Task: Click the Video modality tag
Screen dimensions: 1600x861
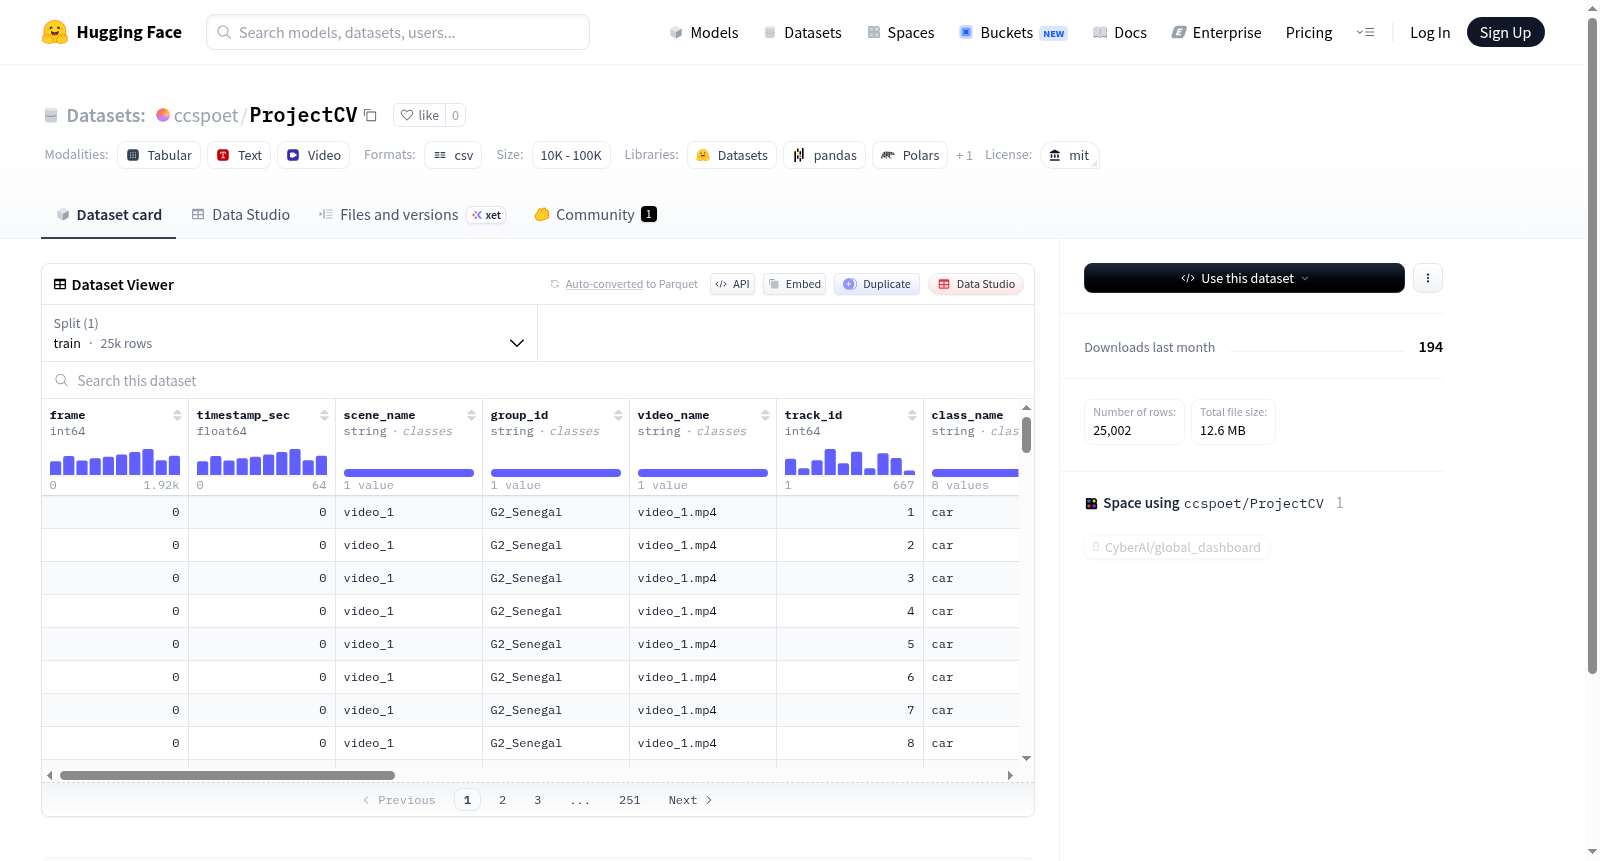Action: pyautogui.click(x=314, y=155)
